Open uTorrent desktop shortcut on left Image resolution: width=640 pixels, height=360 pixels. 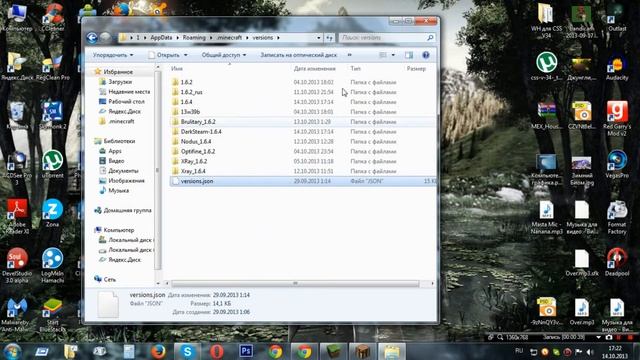coord(53,163)
